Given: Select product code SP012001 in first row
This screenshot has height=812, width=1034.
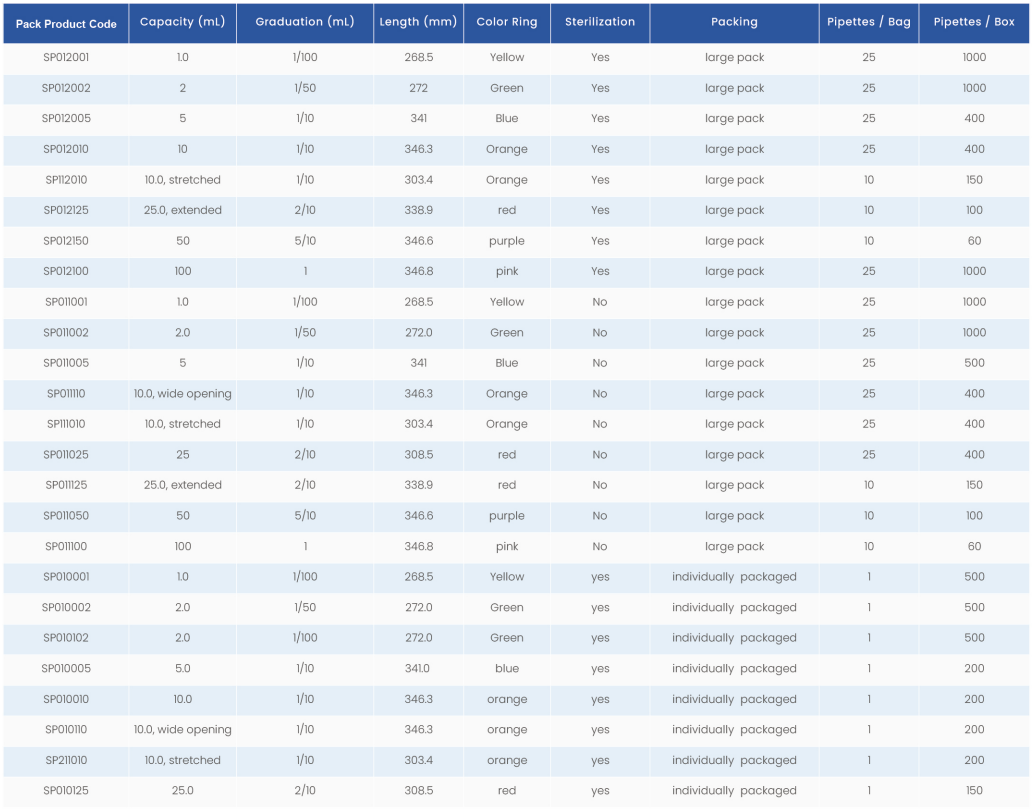Looking at the screenshot, I should [66, 58].
